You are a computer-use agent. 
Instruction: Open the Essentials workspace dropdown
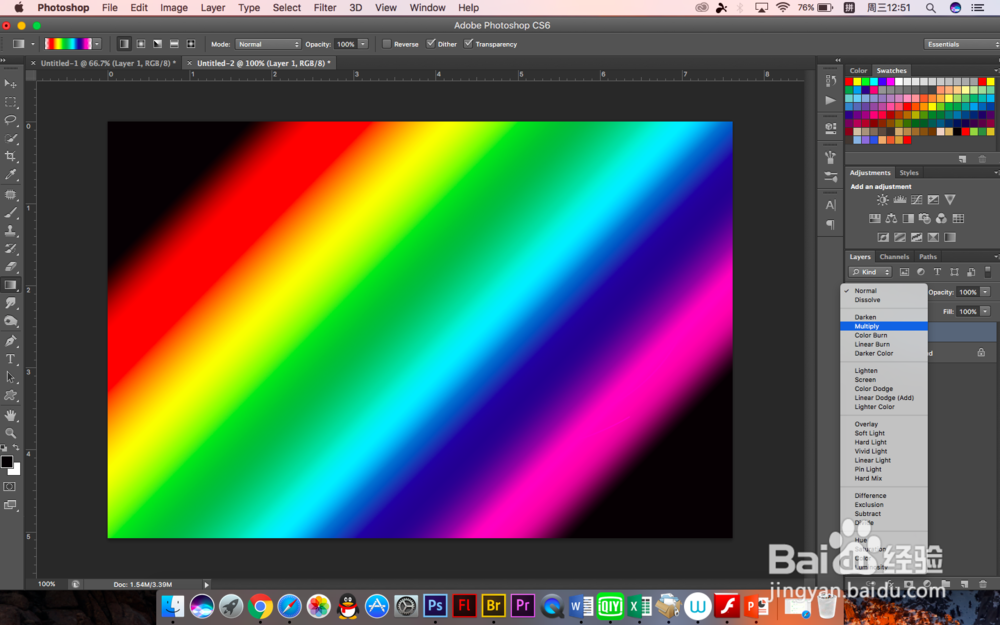coord(961,44)
